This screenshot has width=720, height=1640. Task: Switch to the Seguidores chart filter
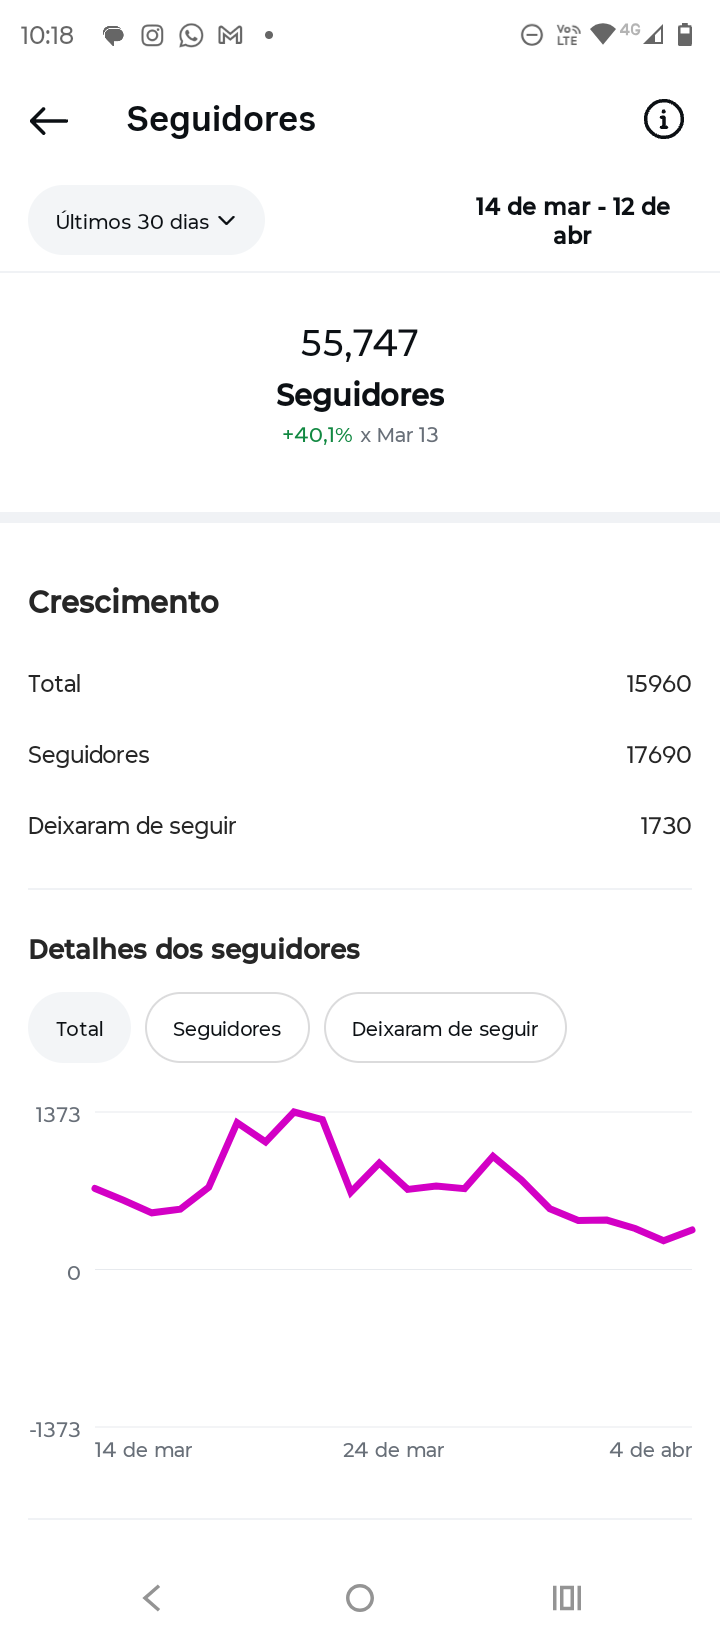tap(227, 1028)
